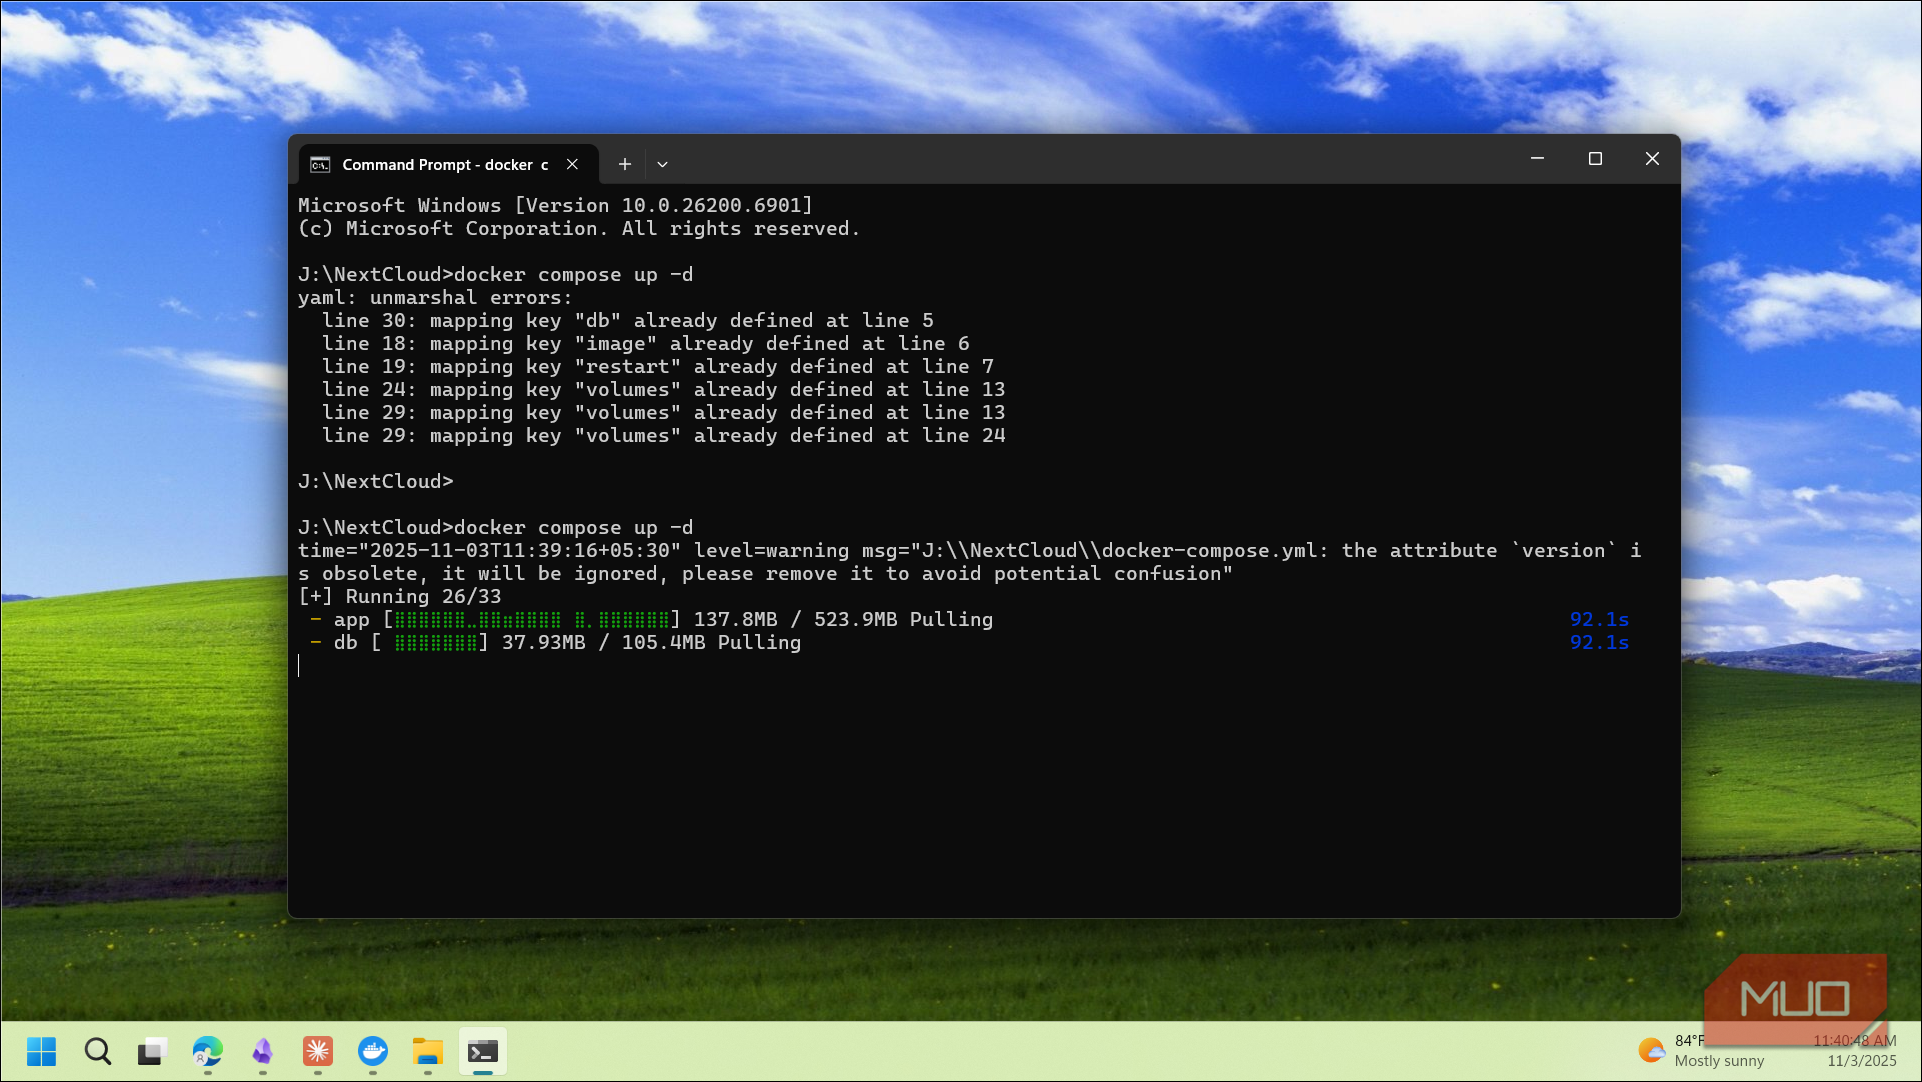Open Task View from taskbar
This screenshot has height=1082, width=1922.
tap(152, 1051)
